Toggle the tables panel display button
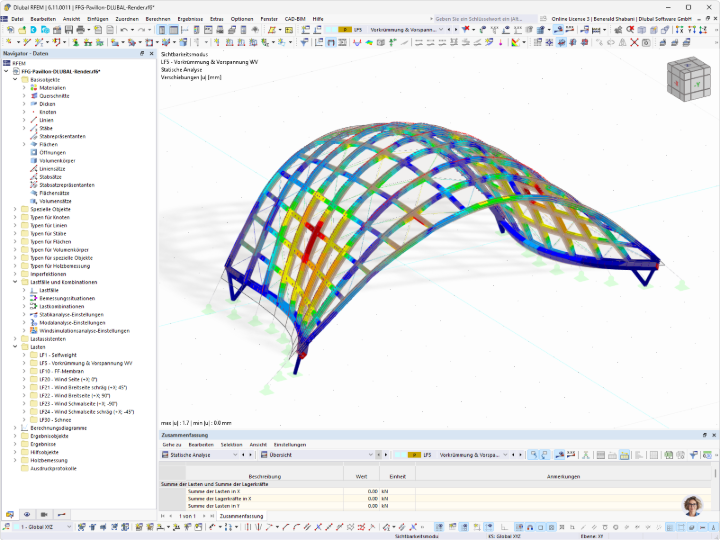Image resolution: width=720 pixels, height=540 pixels. click(174, 30)
